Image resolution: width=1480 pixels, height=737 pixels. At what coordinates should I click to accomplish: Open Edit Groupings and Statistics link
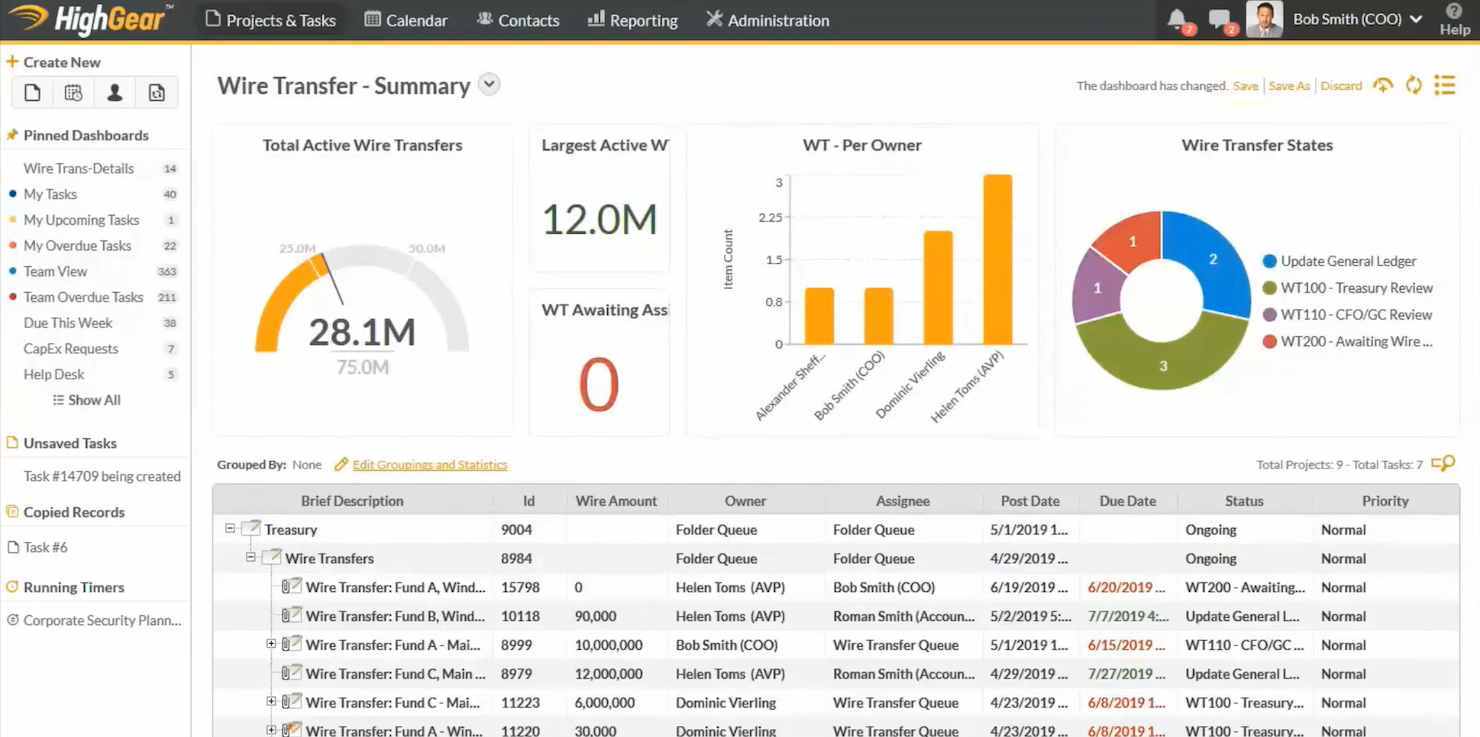pyautogui.click(x=430, y=465)
